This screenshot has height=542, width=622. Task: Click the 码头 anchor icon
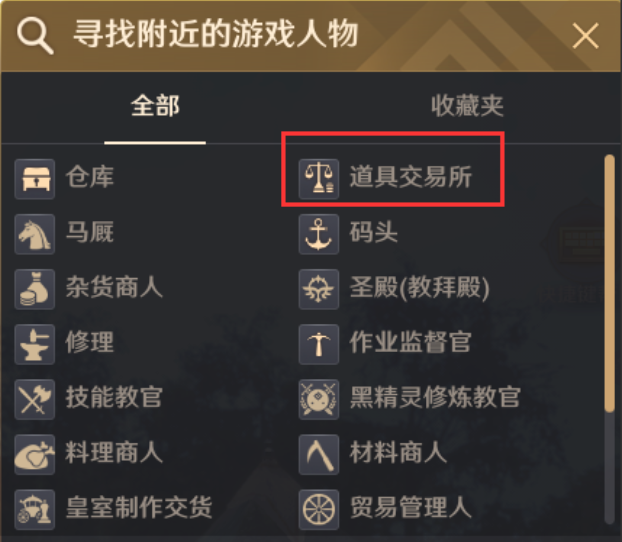(x=319, y=234)
